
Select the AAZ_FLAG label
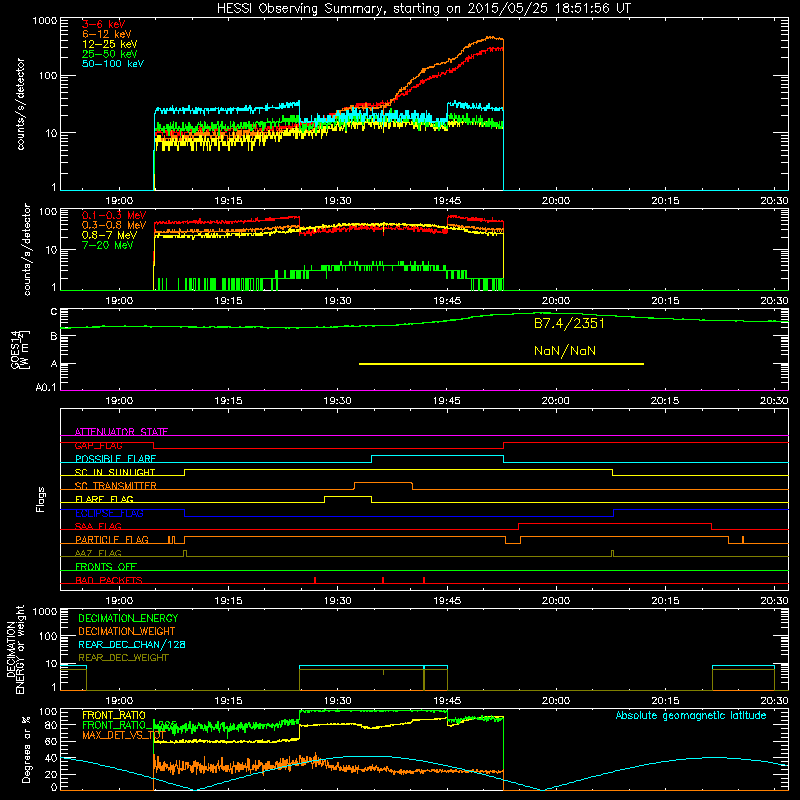click(x=98, y=553)
